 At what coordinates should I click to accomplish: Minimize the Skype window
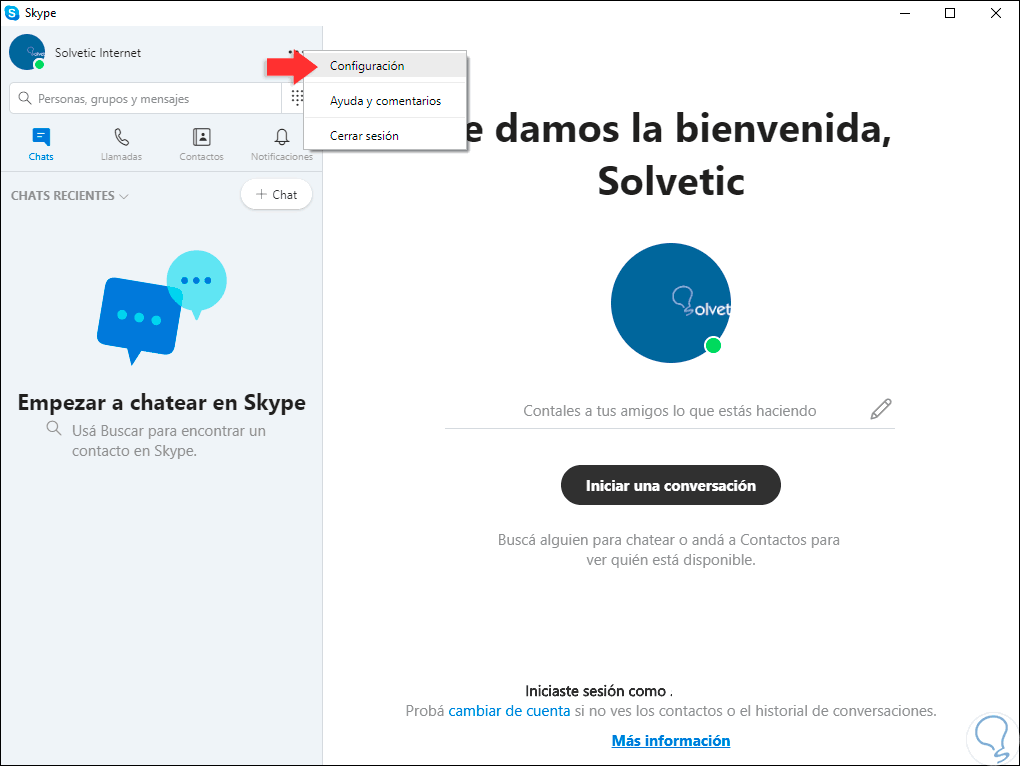[x=905, y=13]
